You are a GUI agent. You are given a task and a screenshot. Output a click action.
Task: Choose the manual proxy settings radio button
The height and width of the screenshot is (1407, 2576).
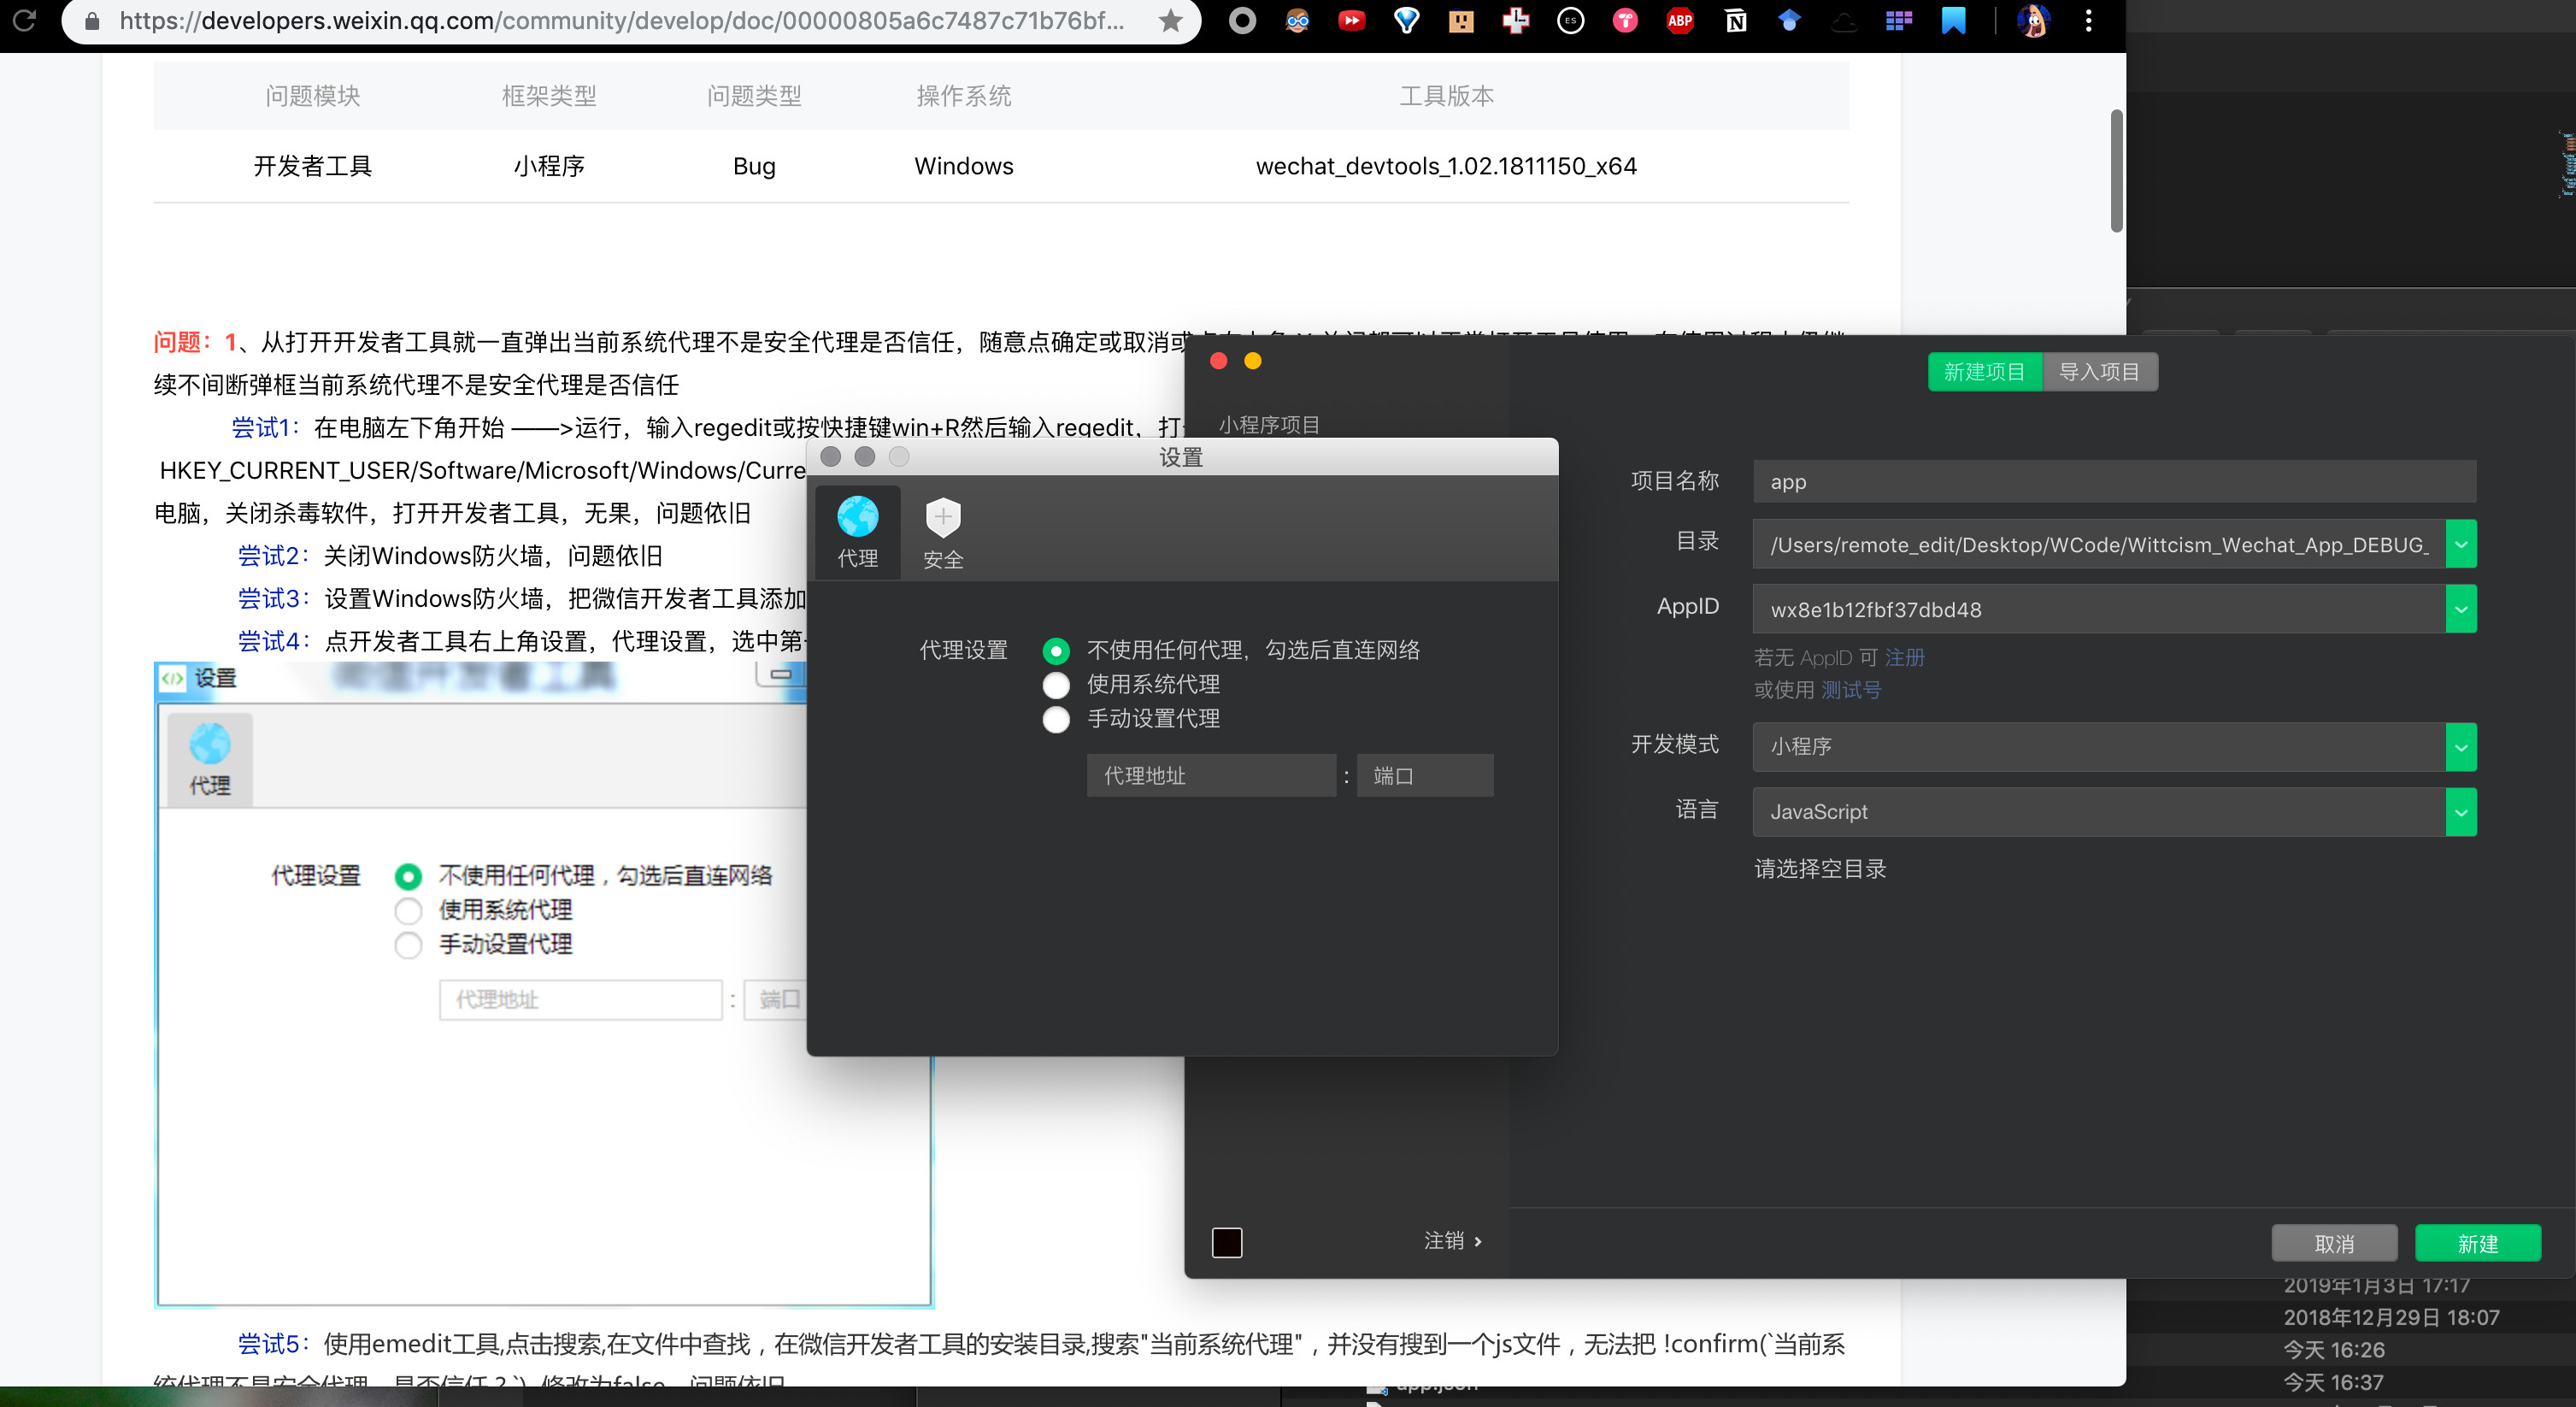tap(1056, 719)
